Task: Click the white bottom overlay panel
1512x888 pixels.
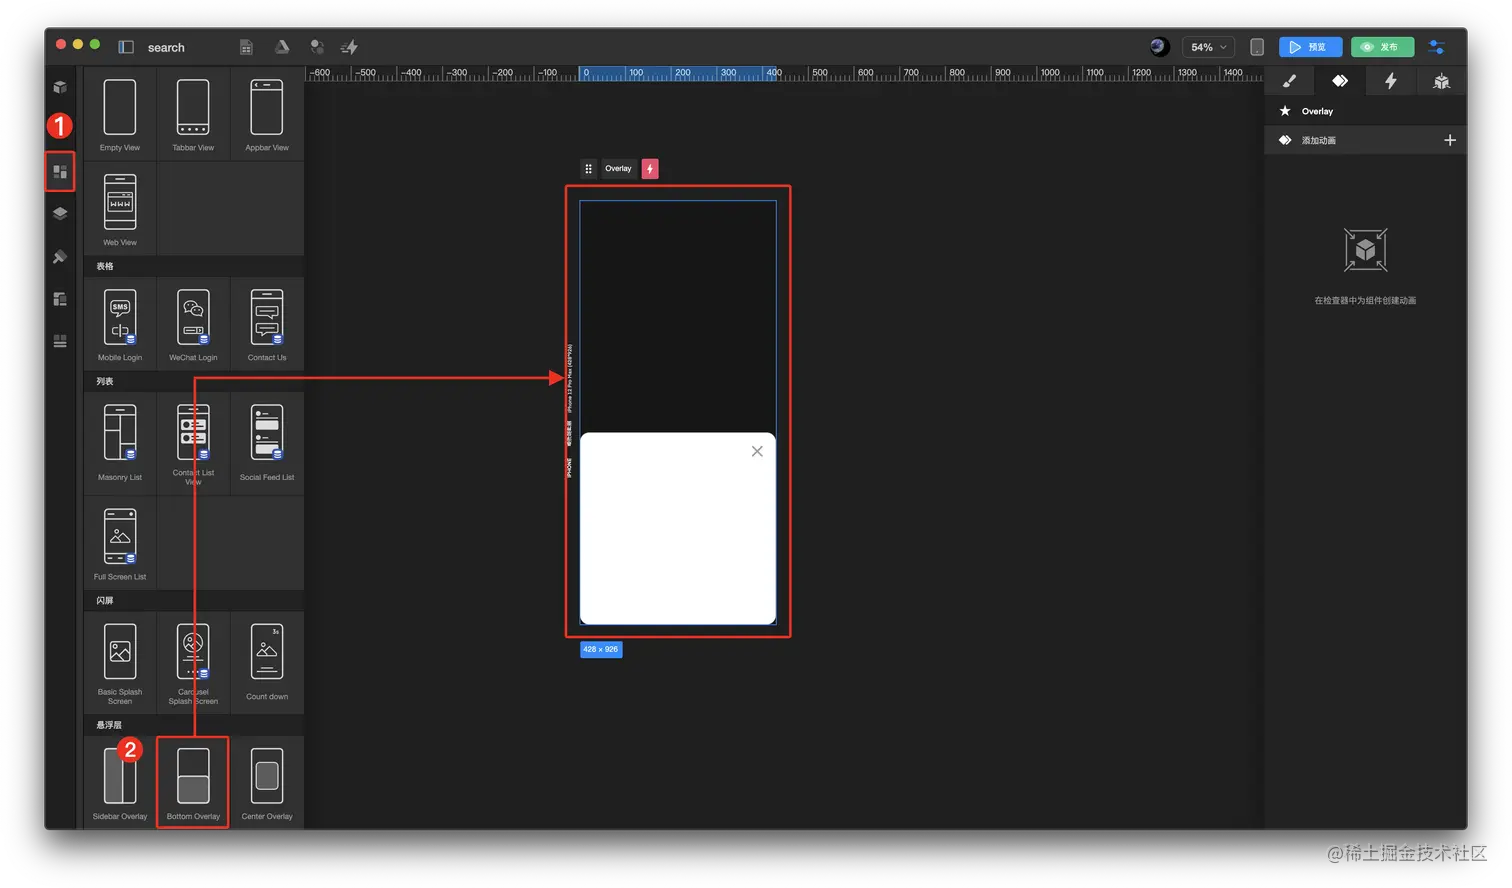Action: 678,528
